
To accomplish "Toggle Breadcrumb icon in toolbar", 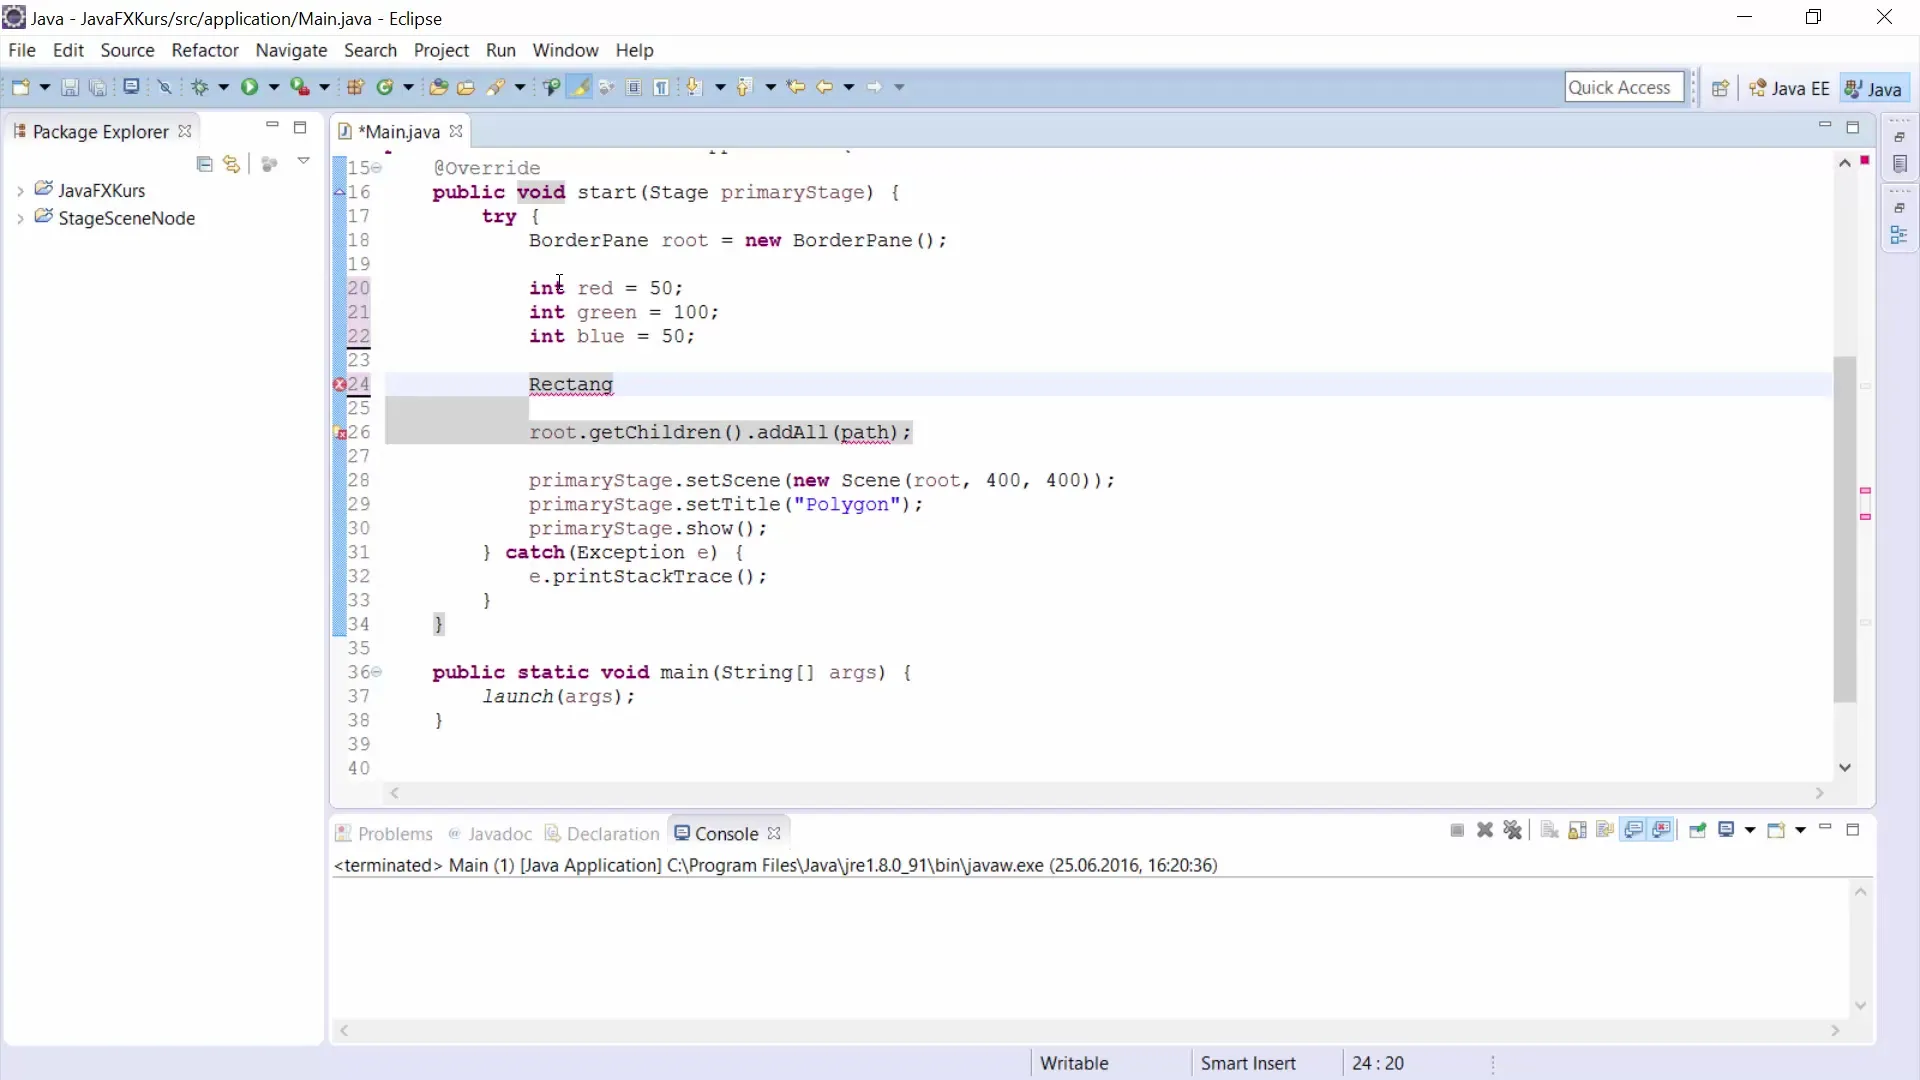I will point(551,87).
